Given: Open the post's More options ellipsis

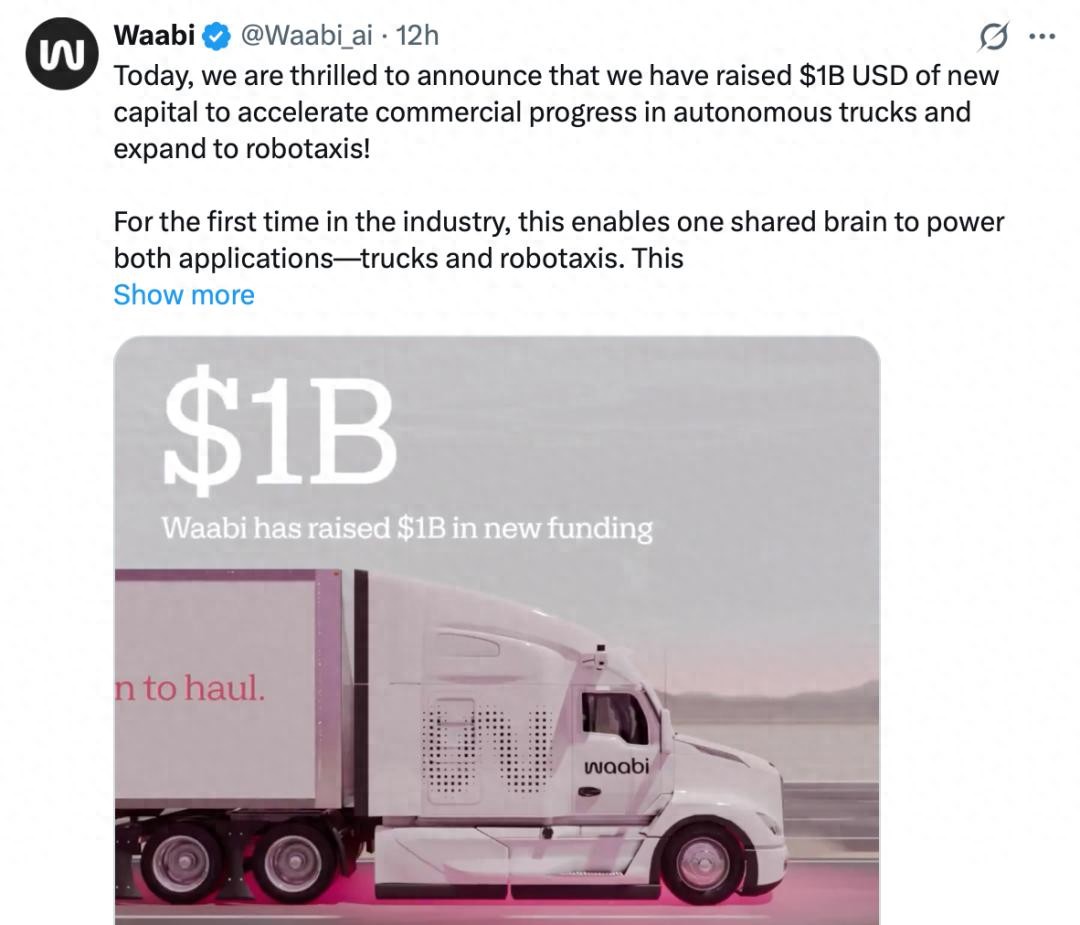Looking at the screenshot, I should tap(1042, 36).
